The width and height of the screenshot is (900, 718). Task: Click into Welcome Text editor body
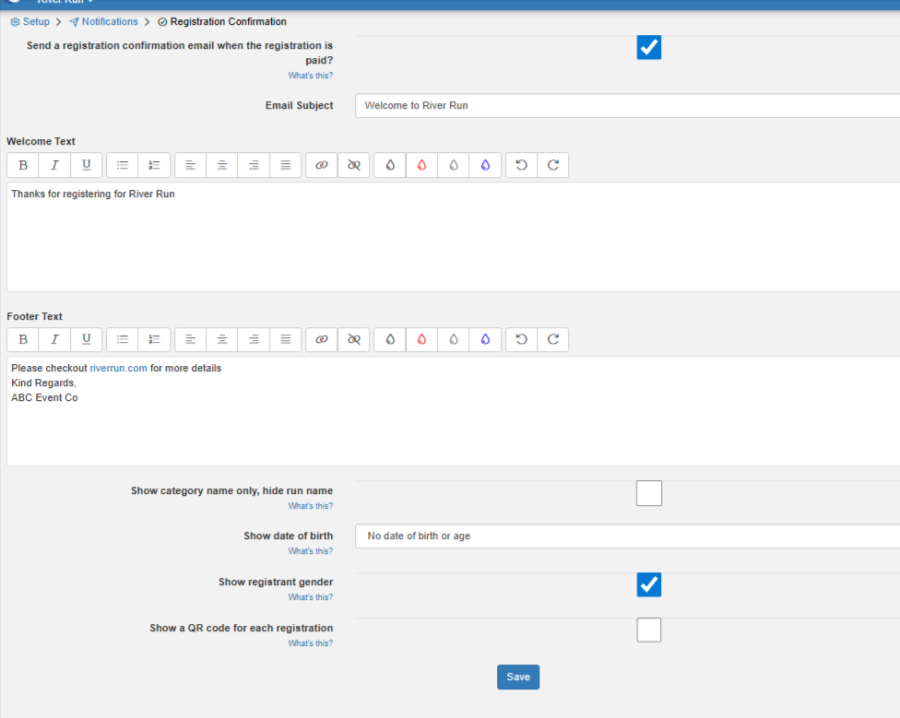click(453, 237)
